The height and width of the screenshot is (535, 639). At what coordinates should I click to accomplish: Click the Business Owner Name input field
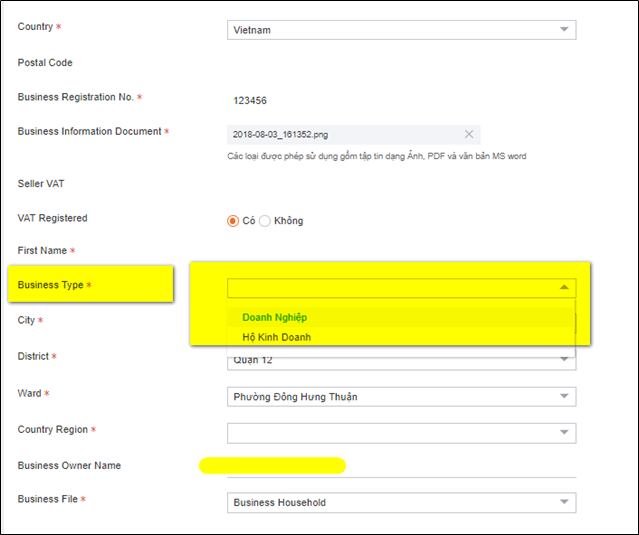[400, 466]
